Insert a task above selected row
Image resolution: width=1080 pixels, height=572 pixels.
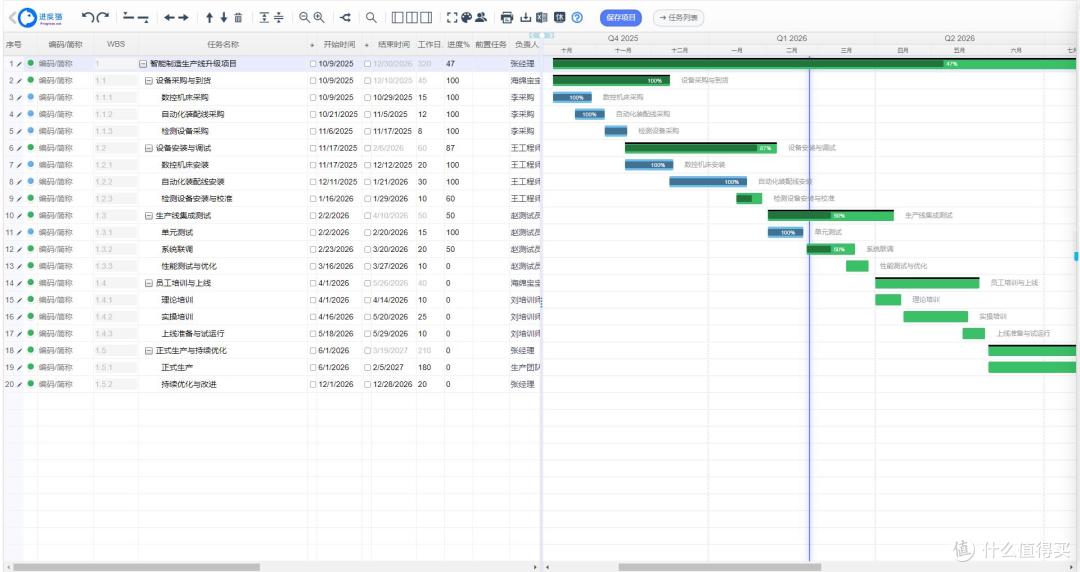[x=128, y=17]
